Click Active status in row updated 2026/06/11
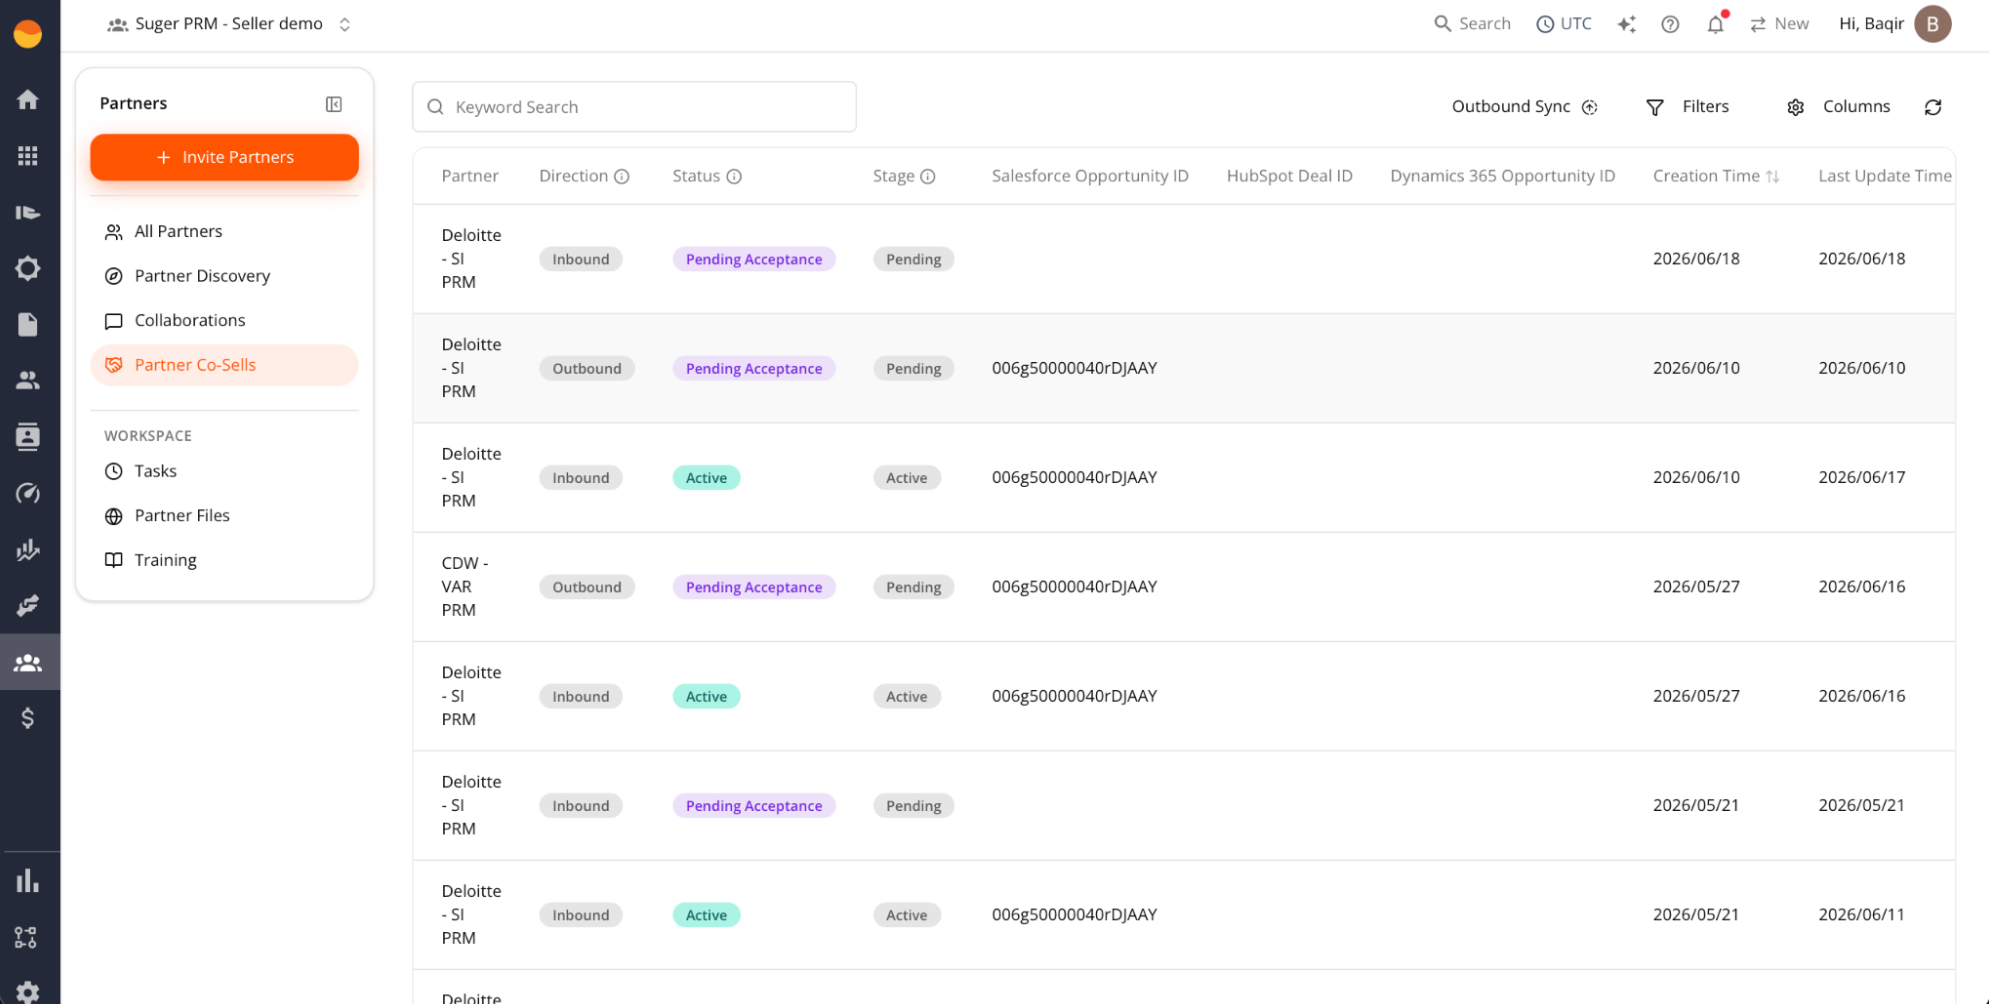This screenshot has width=1989, height=1004. click(706, 915)
